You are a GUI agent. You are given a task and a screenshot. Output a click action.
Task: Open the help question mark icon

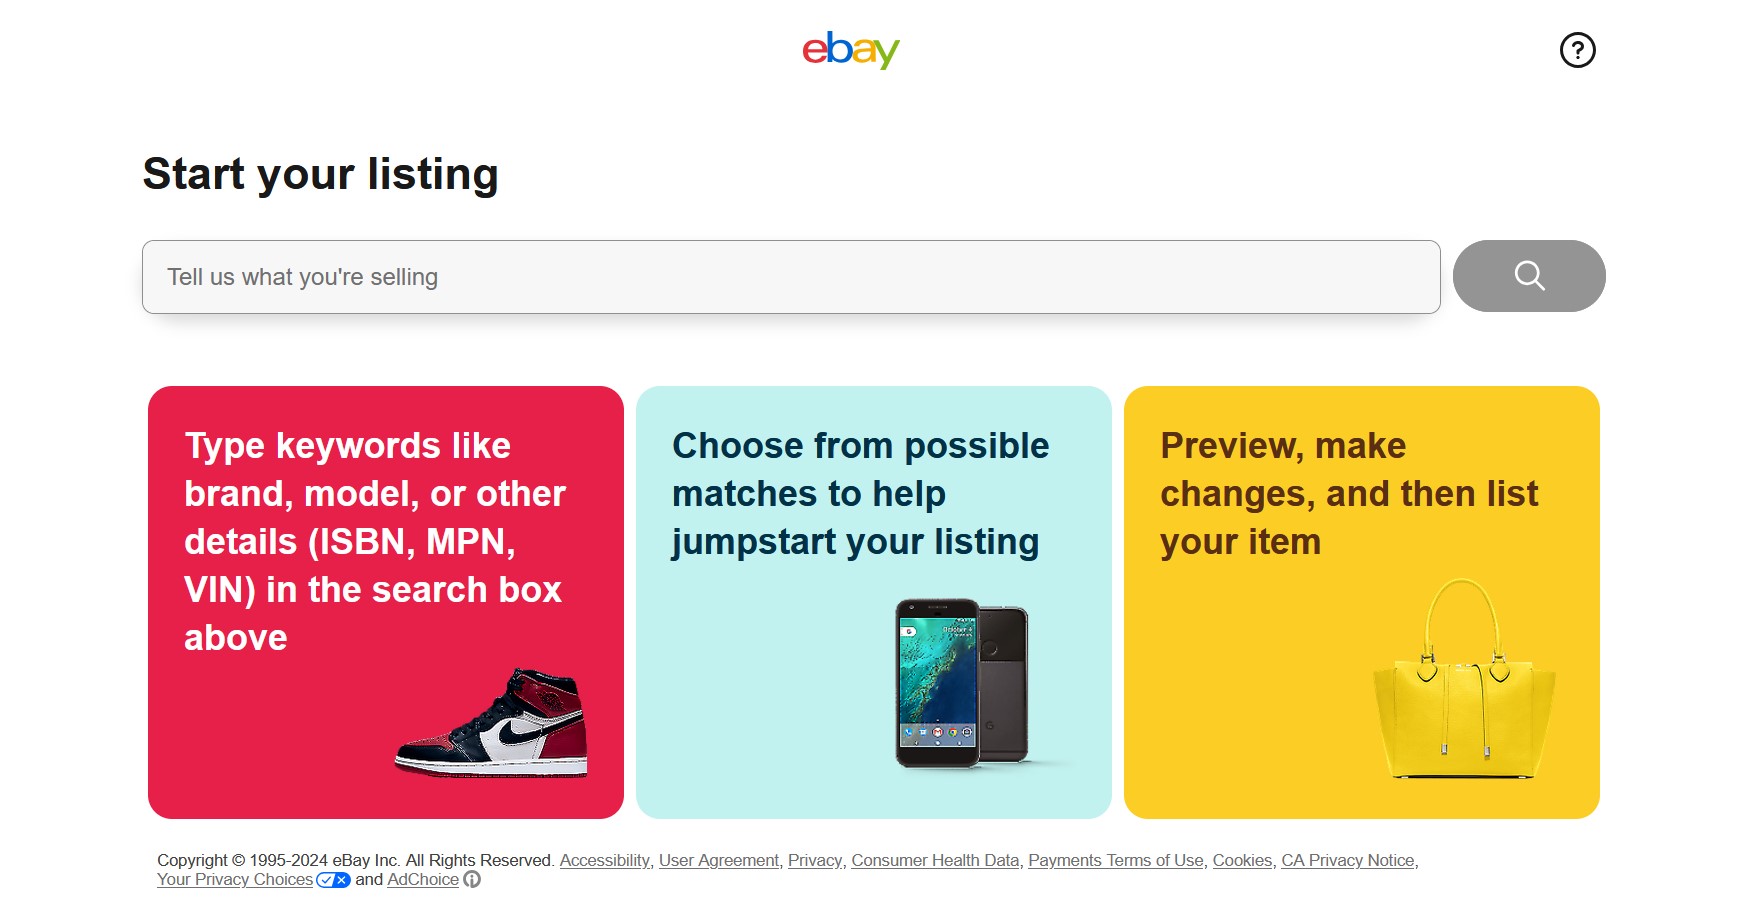pos(1578,50)
